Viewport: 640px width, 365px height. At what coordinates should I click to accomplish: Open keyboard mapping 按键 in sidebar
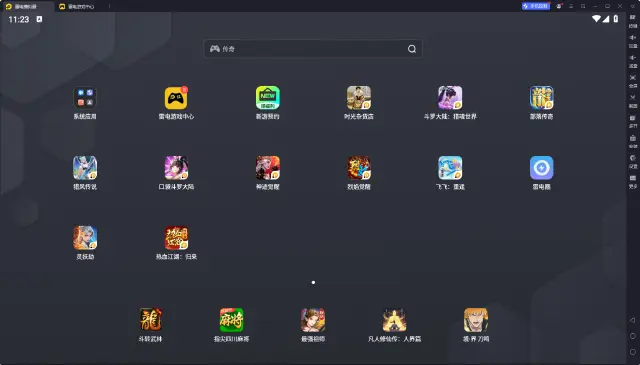click(x=633, y=21)
